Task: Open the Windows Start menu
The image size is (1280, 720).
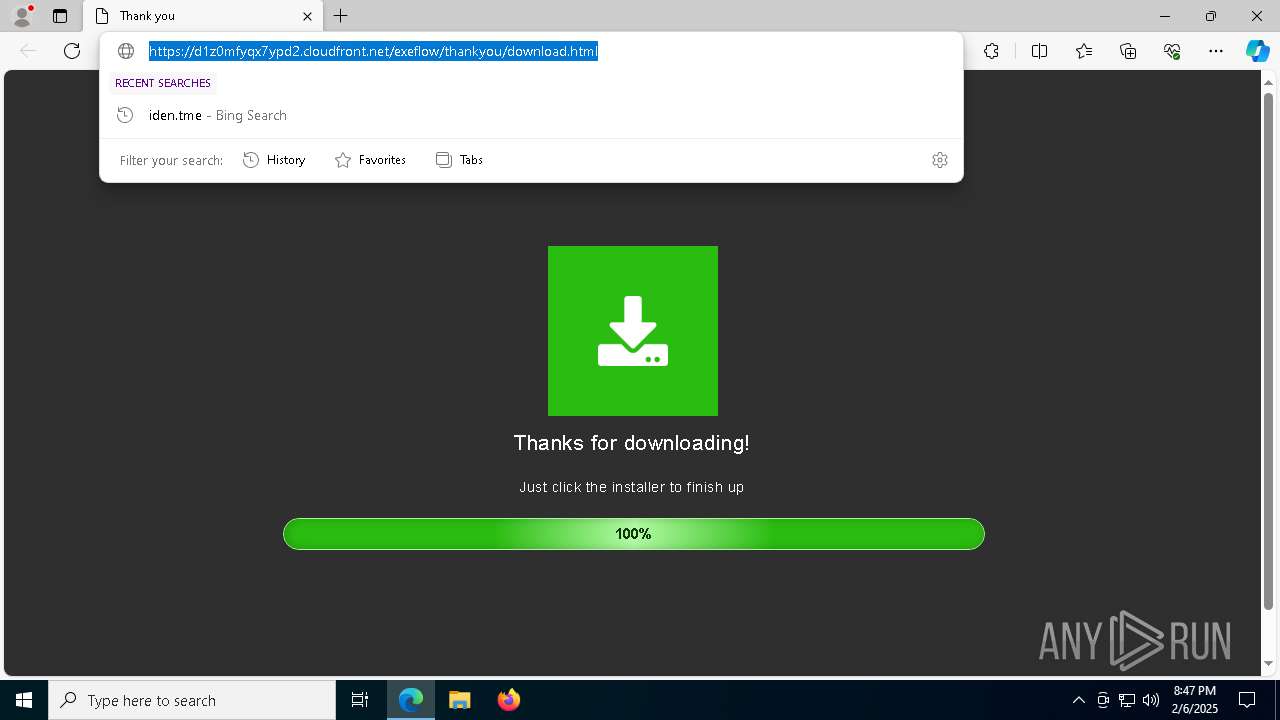Action: [24, 700]
